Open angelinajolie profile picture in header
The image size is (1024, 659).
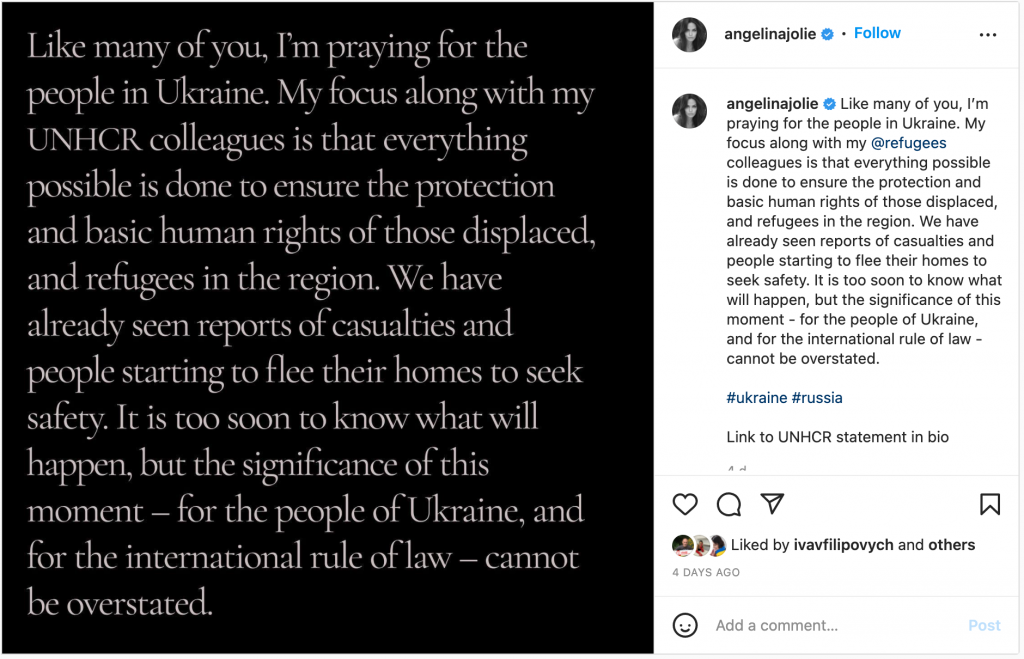click(x=691, y=34)
